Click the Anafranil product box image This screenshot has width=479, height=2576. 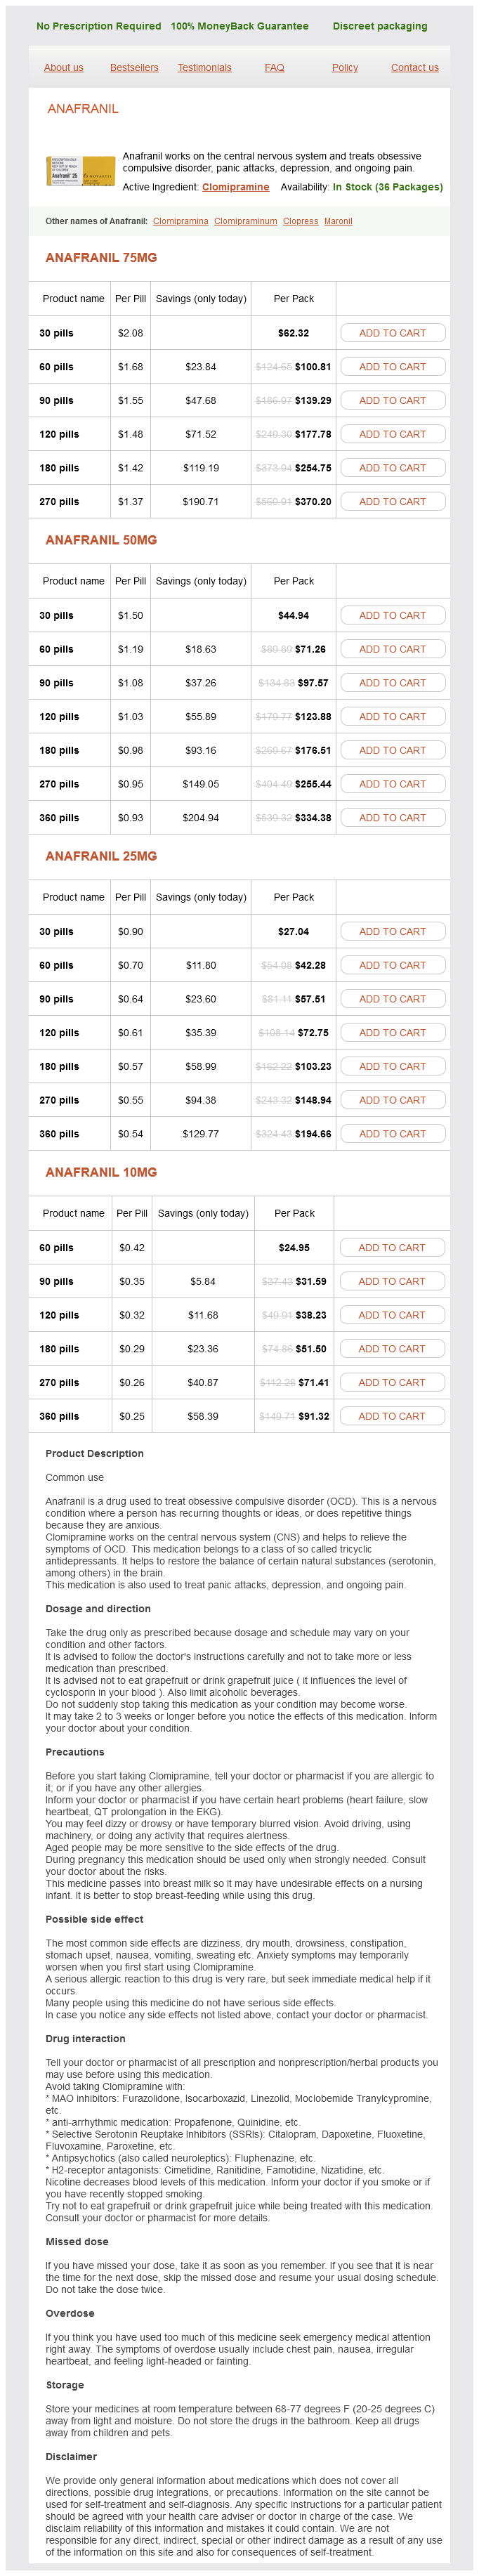pyautogui.click(x=81, y=171)
